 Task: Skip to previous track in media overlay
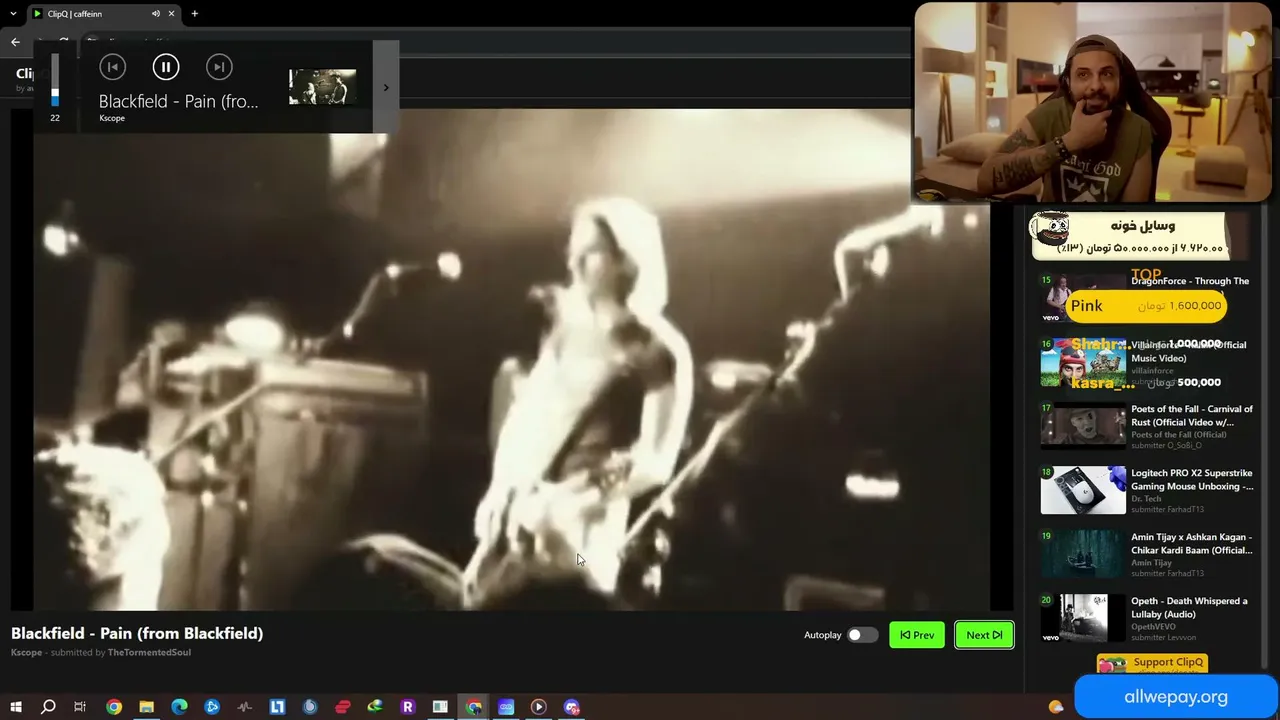click(x=113, y=67)
